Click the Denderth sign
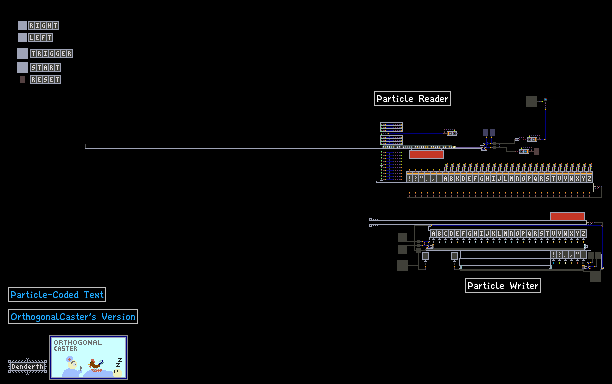The height and width of the screenshot is (384, 612). point(27,366)
